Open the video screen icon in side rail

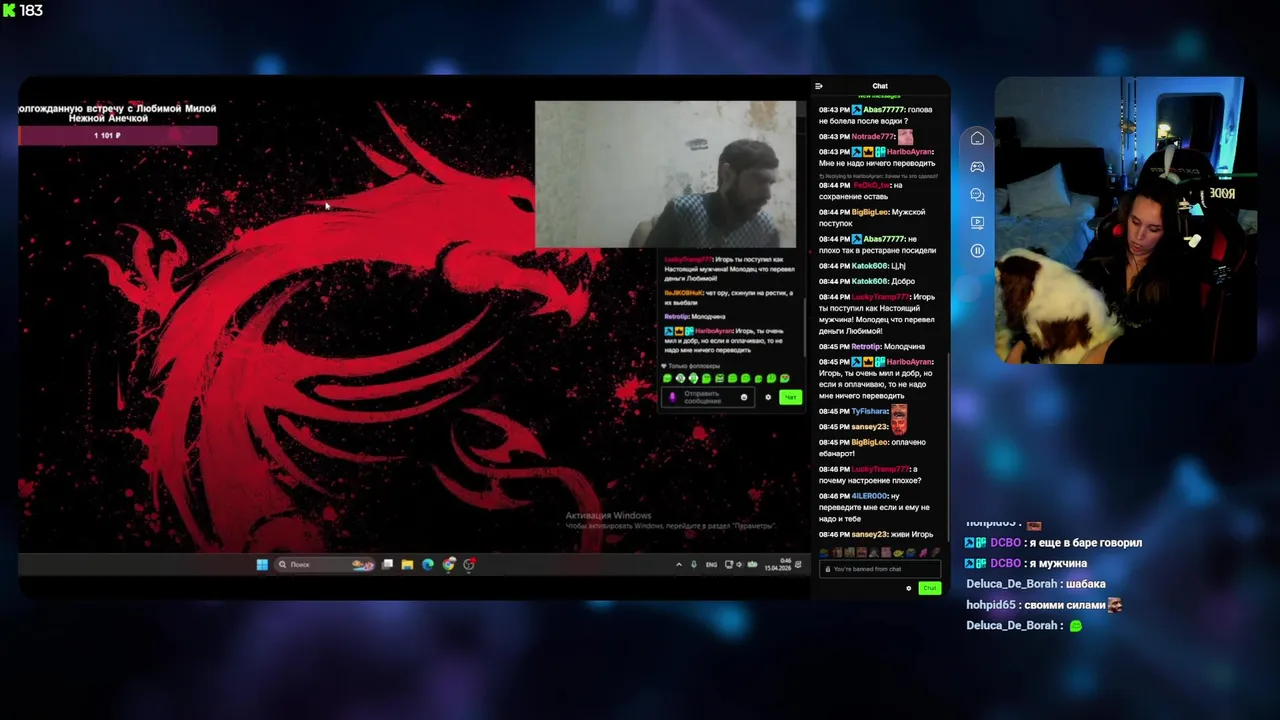(977, 222)
